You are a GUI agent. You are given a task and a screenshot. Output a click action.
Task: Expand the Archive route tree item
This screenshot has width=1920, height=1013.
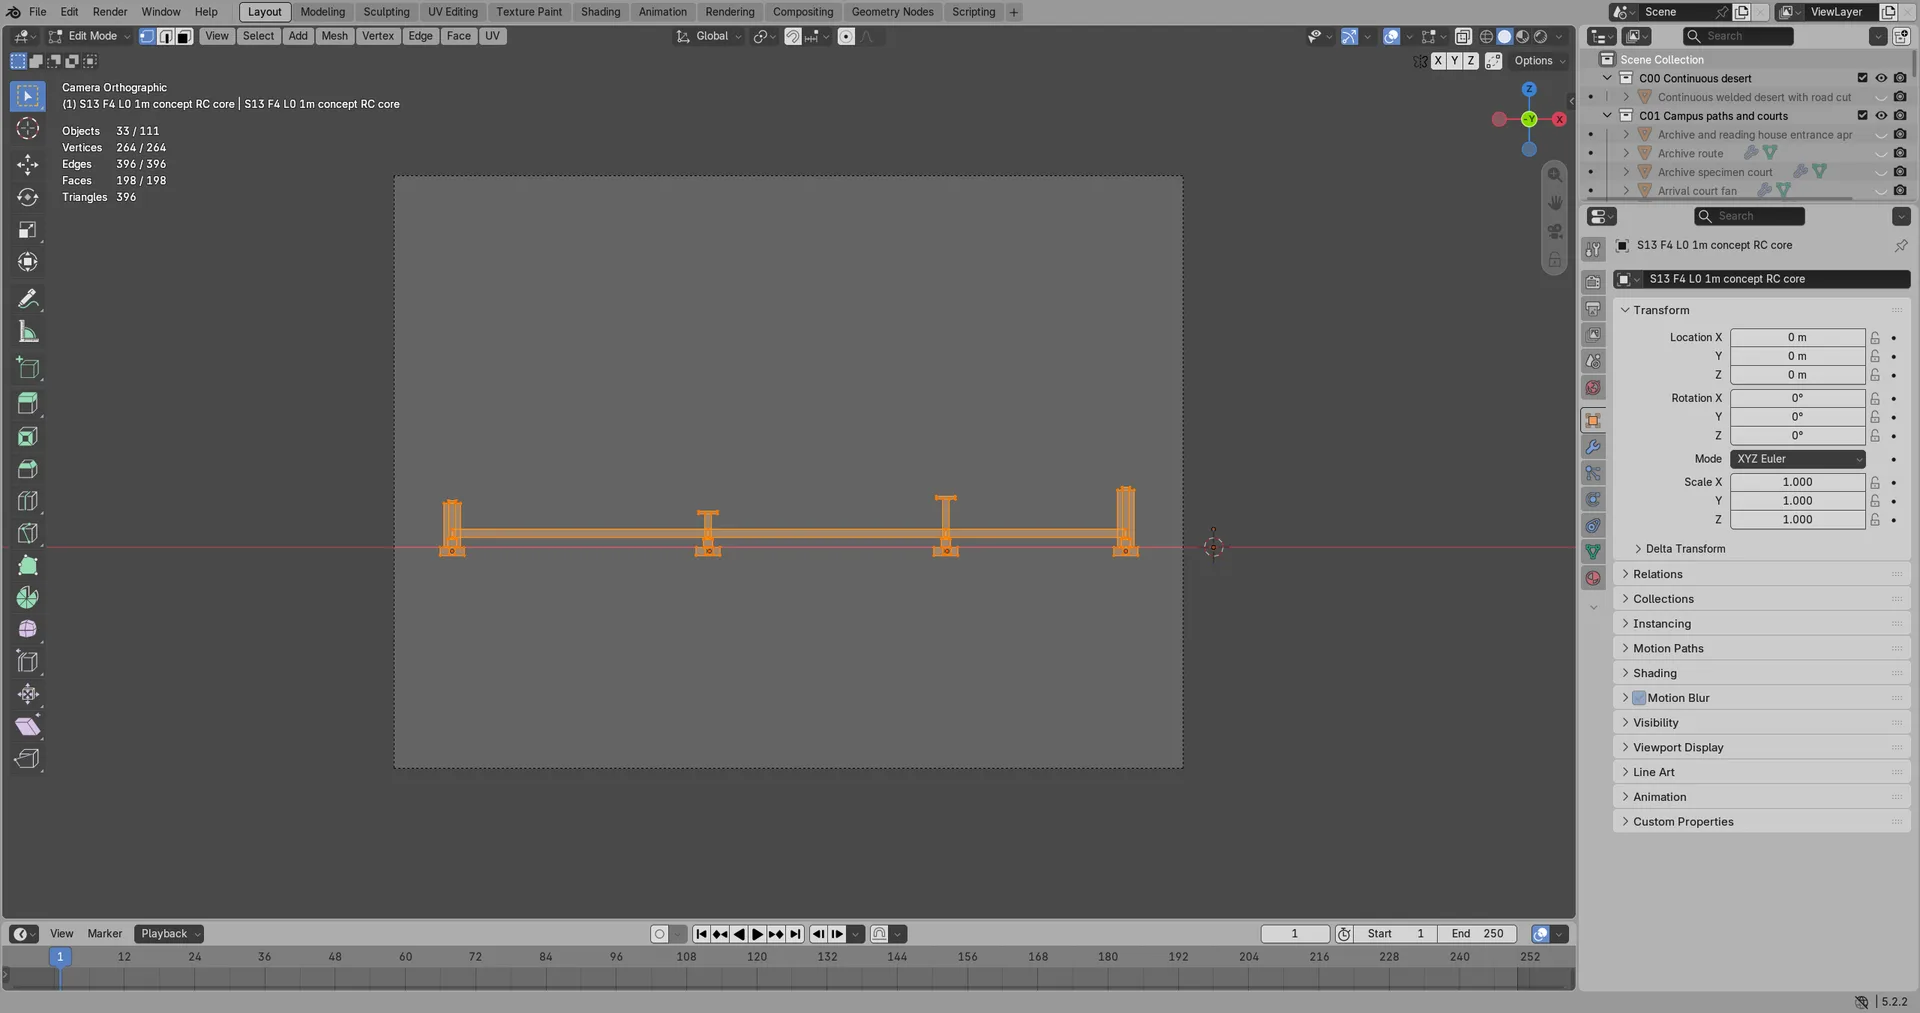coord(1626,153)
